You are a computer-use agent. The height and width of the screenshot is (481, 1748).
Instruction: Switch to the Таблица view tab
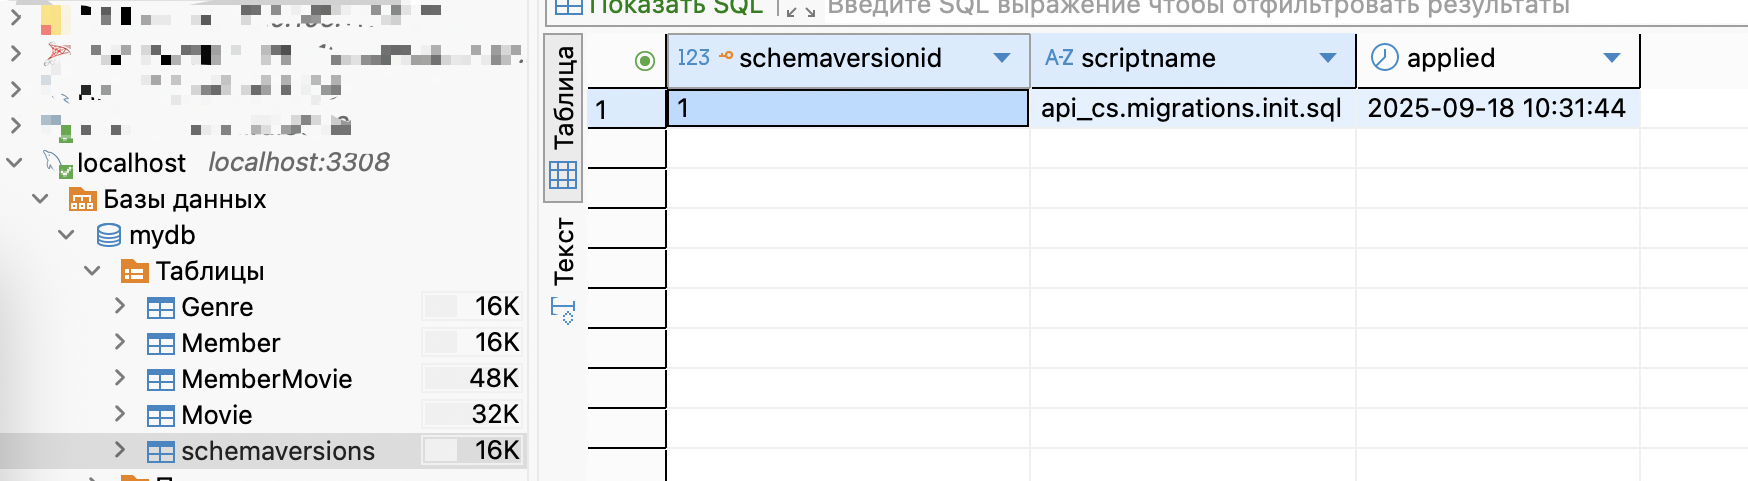point(563,115)
